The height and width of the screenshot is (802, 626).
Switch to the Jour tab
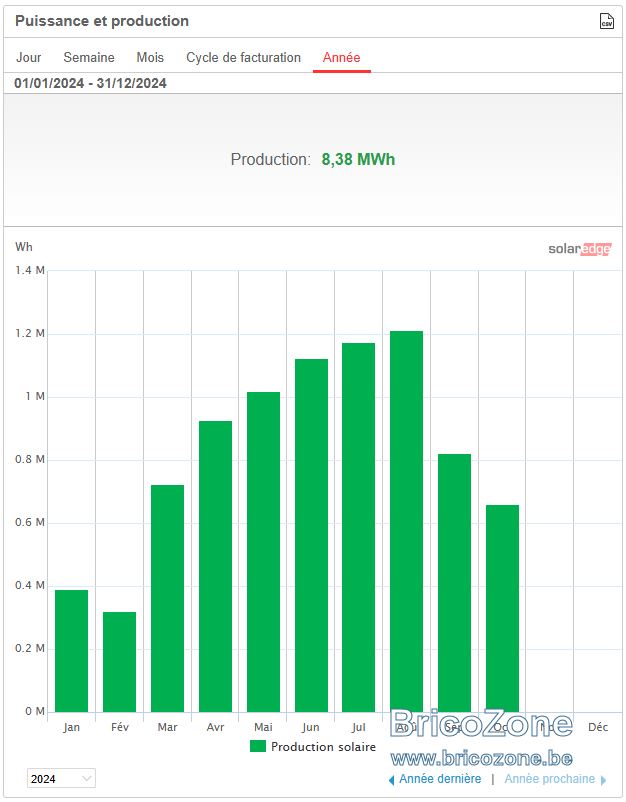(29, 57)
